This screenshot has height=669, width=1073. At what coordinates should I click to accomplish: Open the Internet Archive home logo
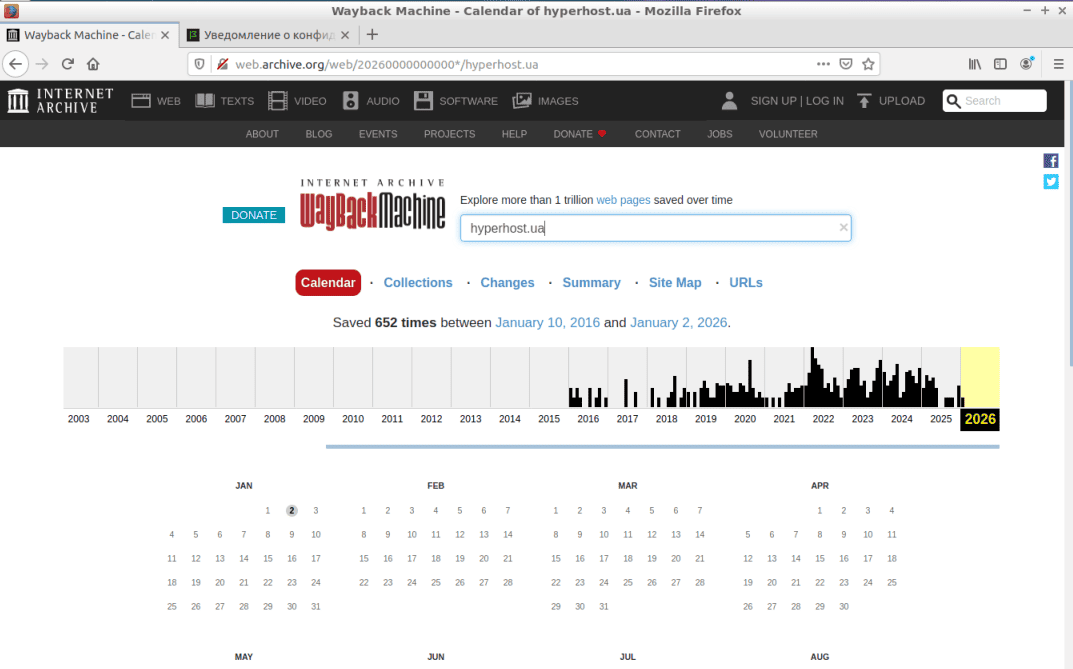click(x=60, y=100)
